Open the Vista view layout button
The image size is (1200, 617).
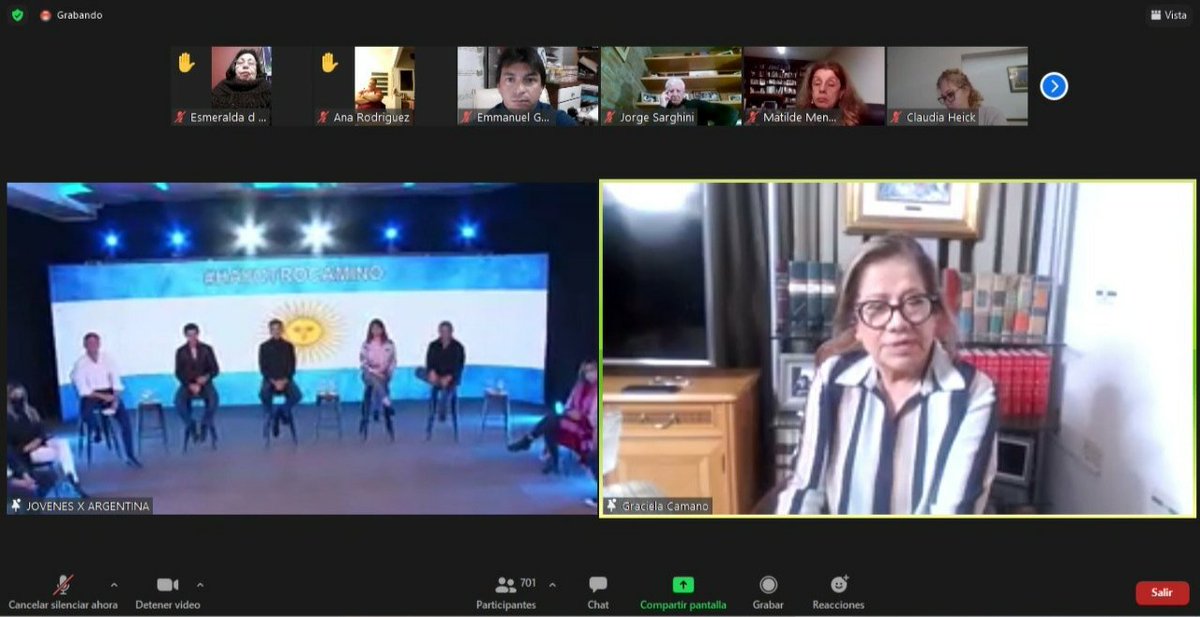tap(1169, 15)
